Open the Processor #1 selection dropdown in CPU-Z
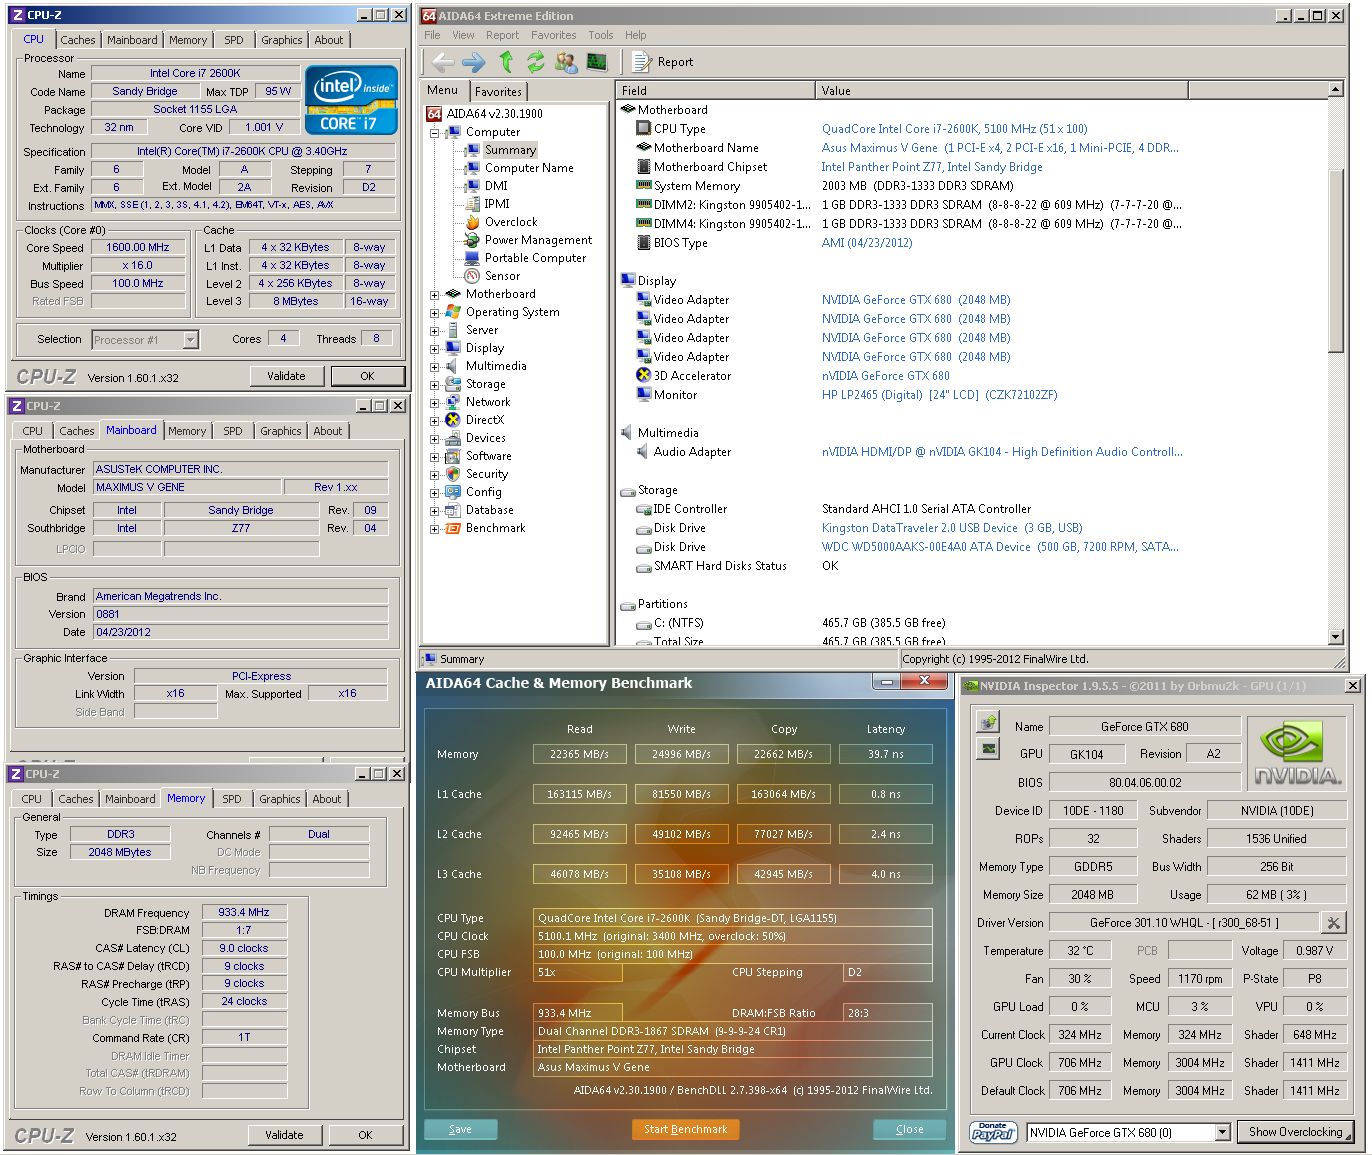1372x1155 pixels. click(190, 340)
